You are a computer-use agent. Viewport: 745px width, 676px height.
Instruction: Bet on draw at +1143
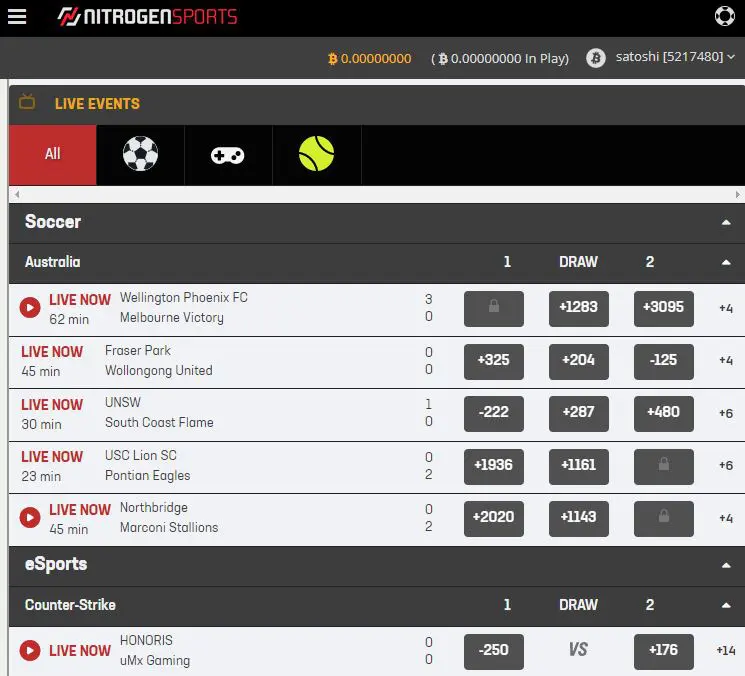(x=579, y=519)
